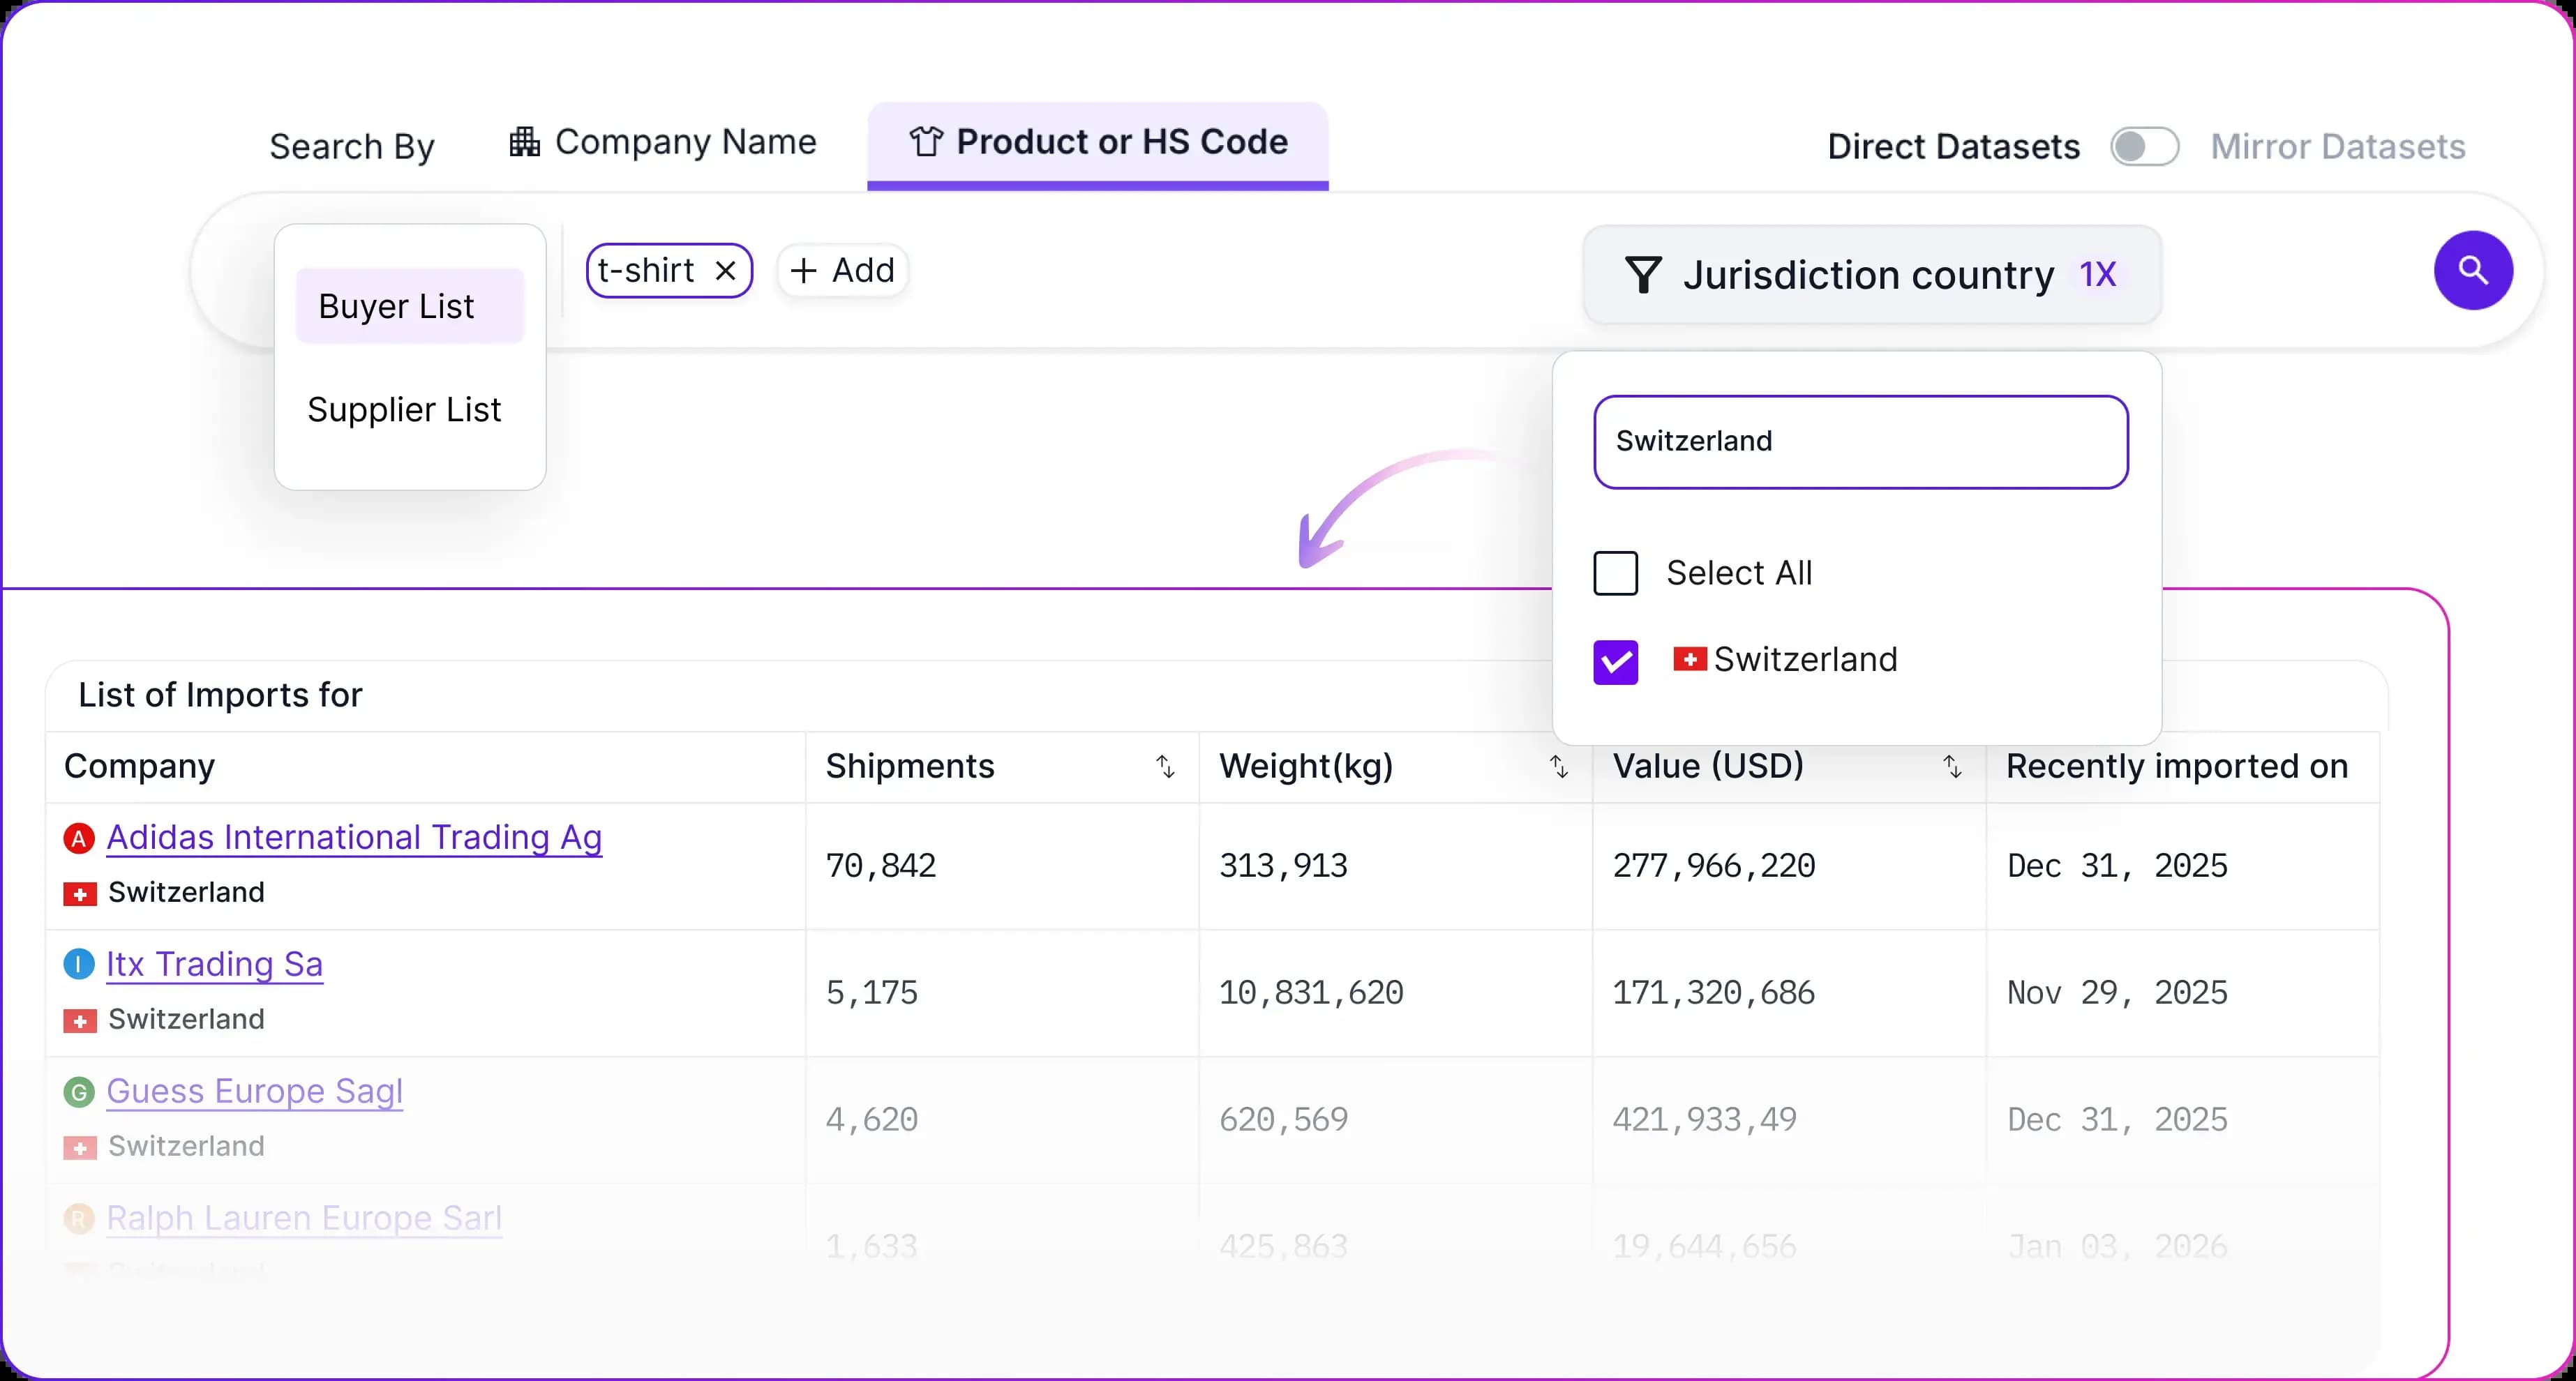The image size is (2576, 1381).
Task: Choose Buyer List from dropdown
Action: 409,306
